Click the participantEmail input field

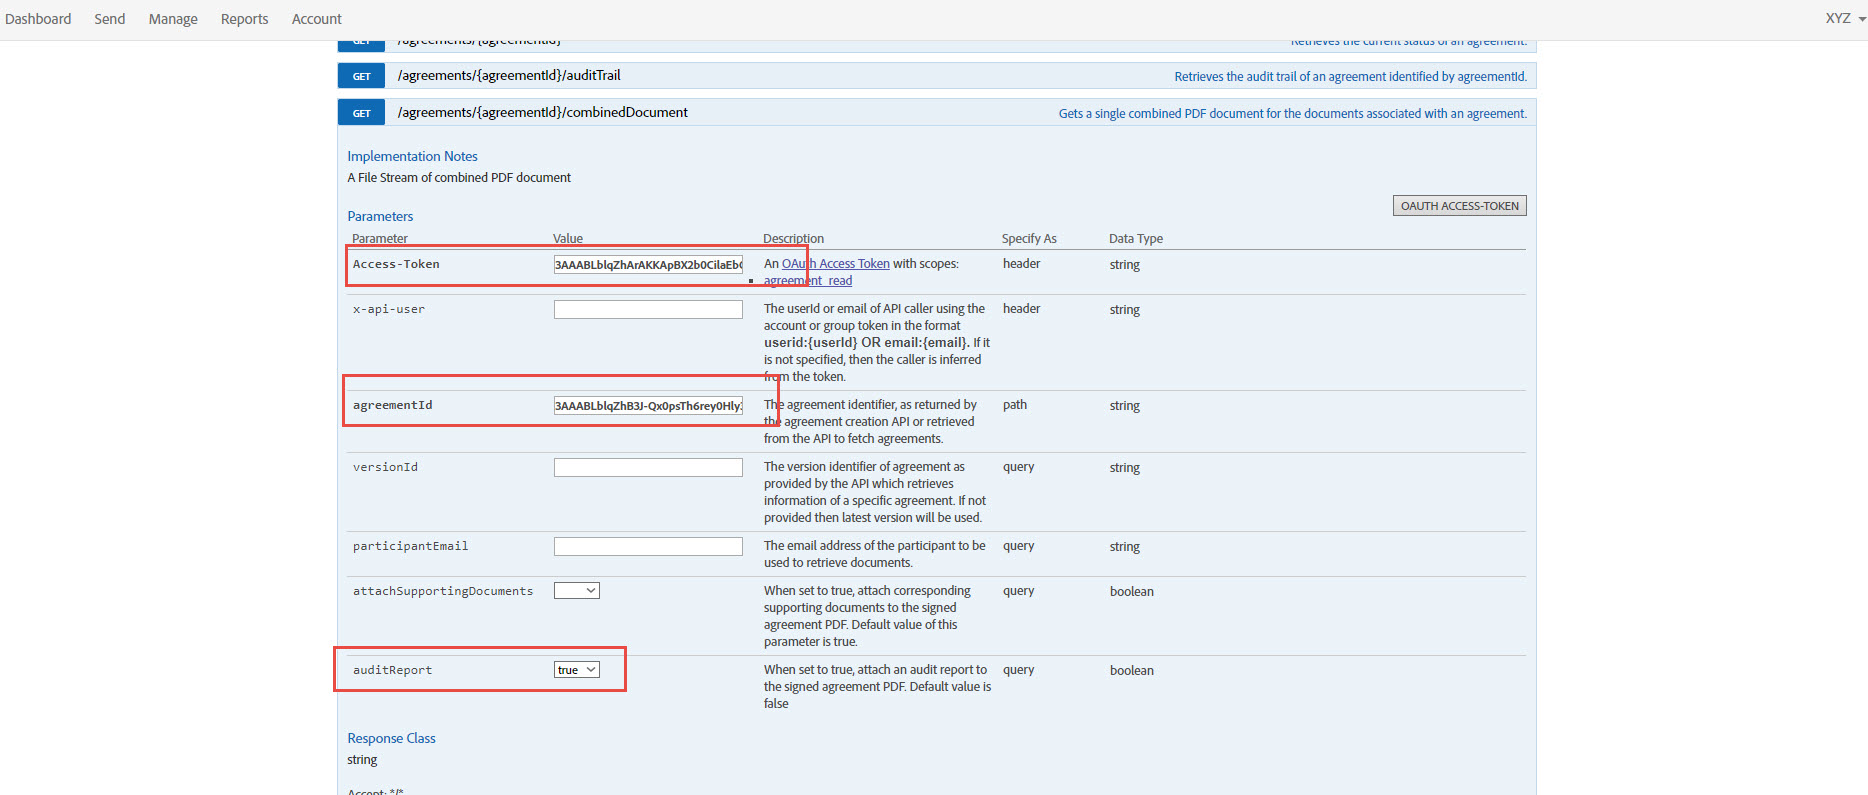648,547
